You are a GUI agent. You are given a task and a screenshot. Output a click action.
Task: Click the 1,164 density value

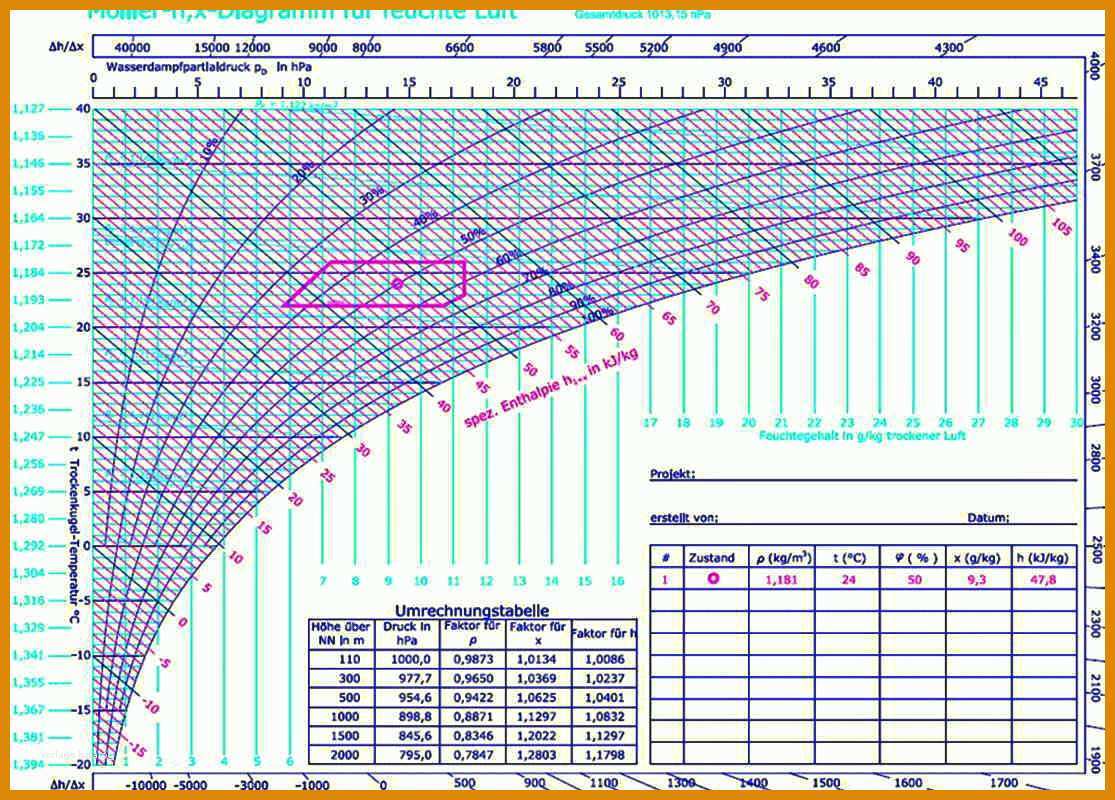(28, 218)
